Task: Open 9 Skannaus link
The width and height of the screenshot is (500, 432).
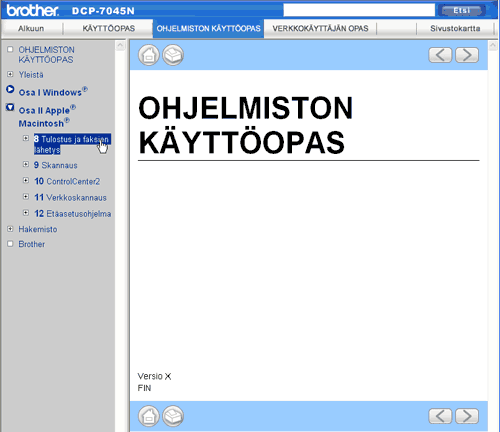Action: click(56, 165)
